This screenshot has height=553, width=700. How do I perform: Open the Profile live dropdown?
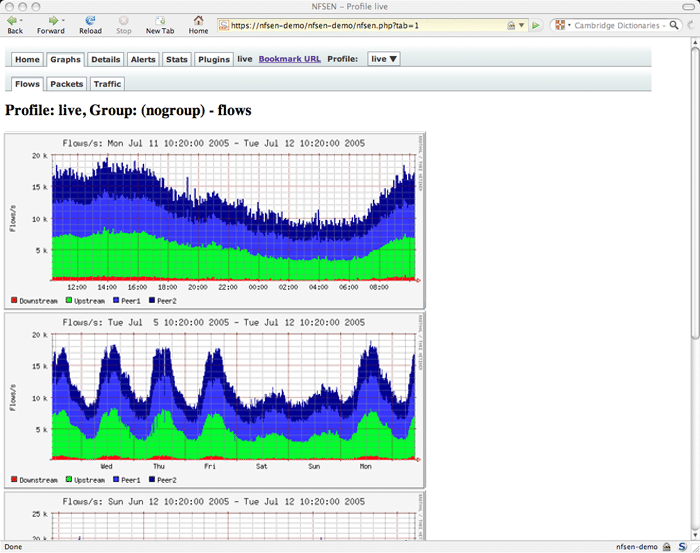pos(383,59)
